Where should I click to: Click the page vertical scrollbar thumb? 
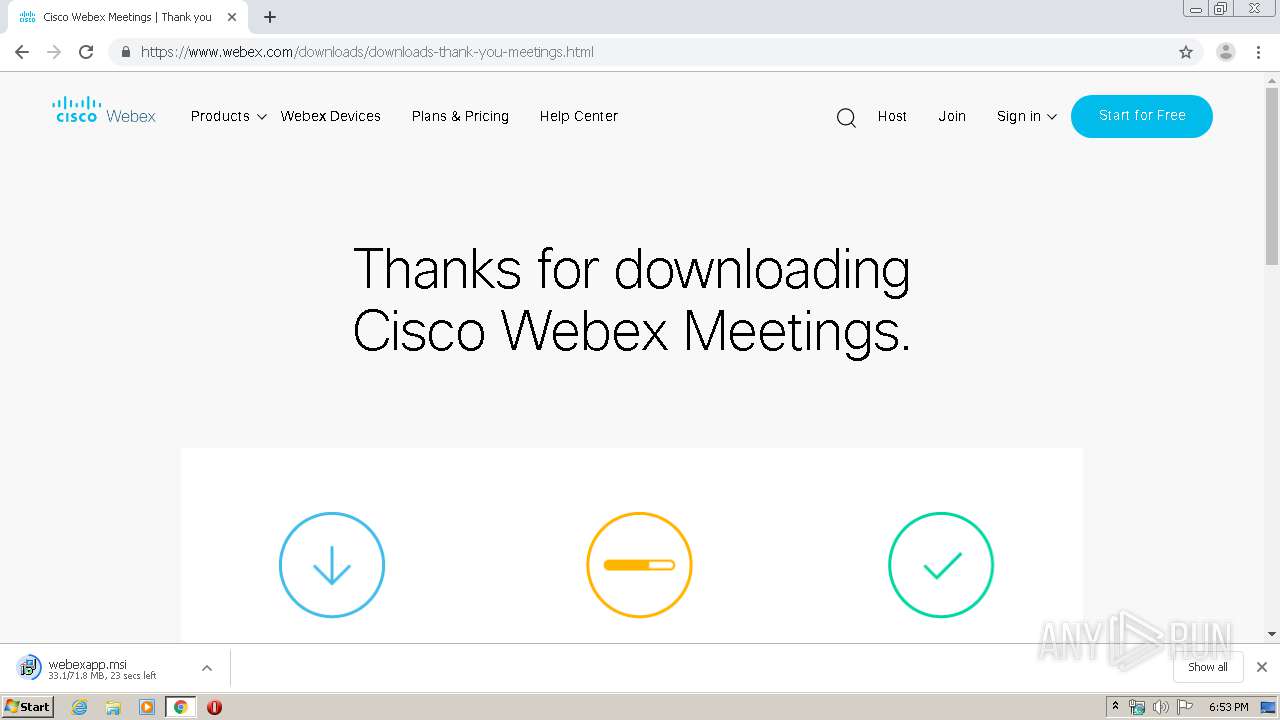click(1272, 177)
